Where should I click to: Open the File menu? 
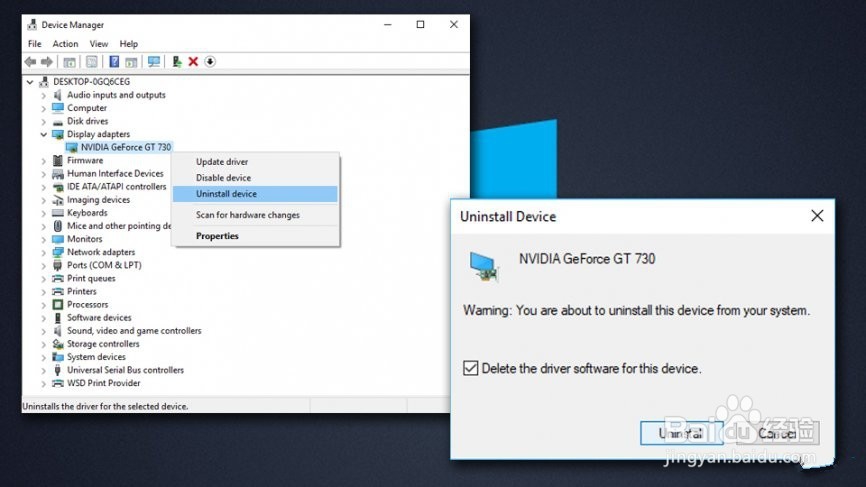[x=34, y=44]
